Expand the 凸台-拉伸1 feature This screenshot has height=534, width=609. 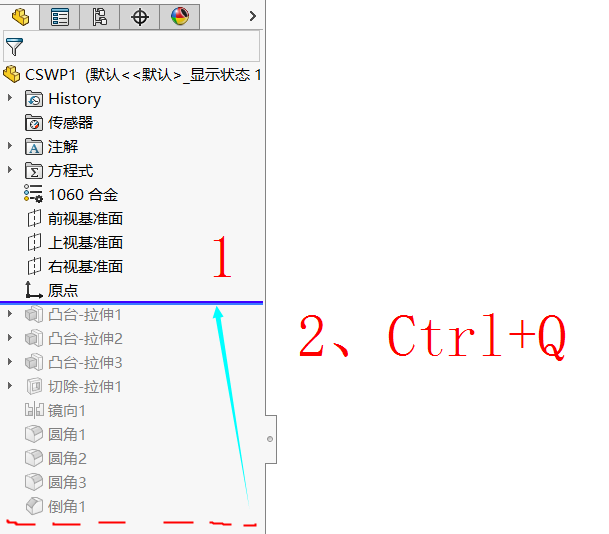click(10, 314)
